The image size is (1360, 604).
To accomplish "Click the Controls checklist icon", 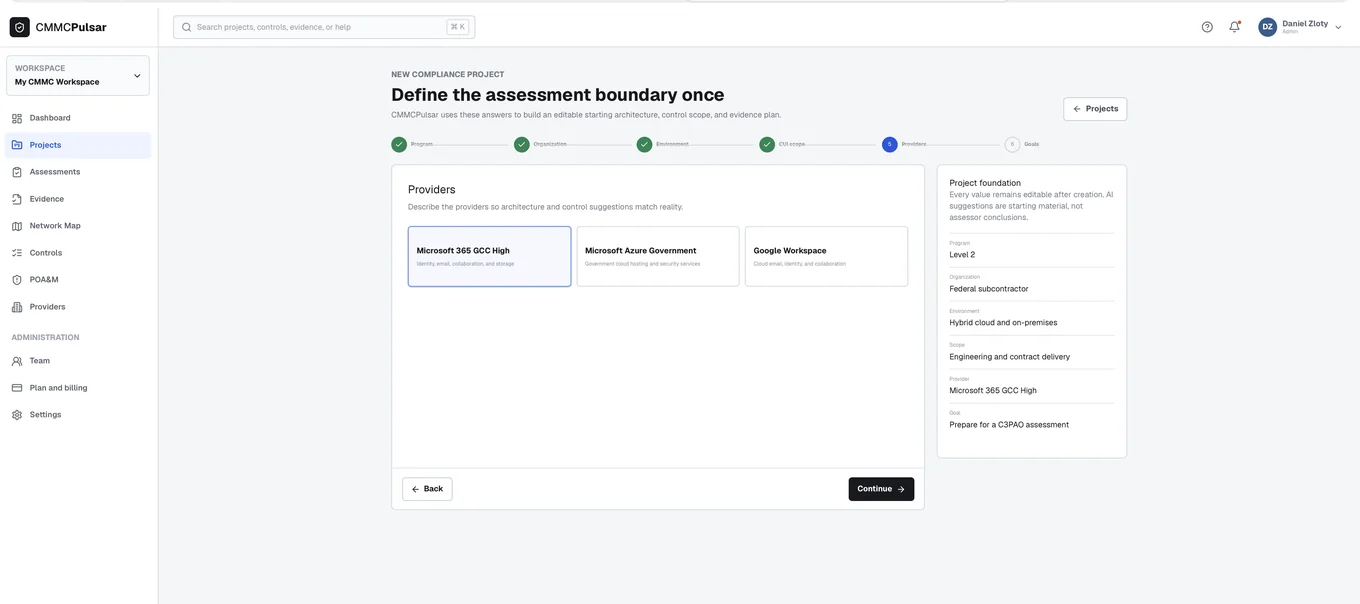I will point(17,253).
